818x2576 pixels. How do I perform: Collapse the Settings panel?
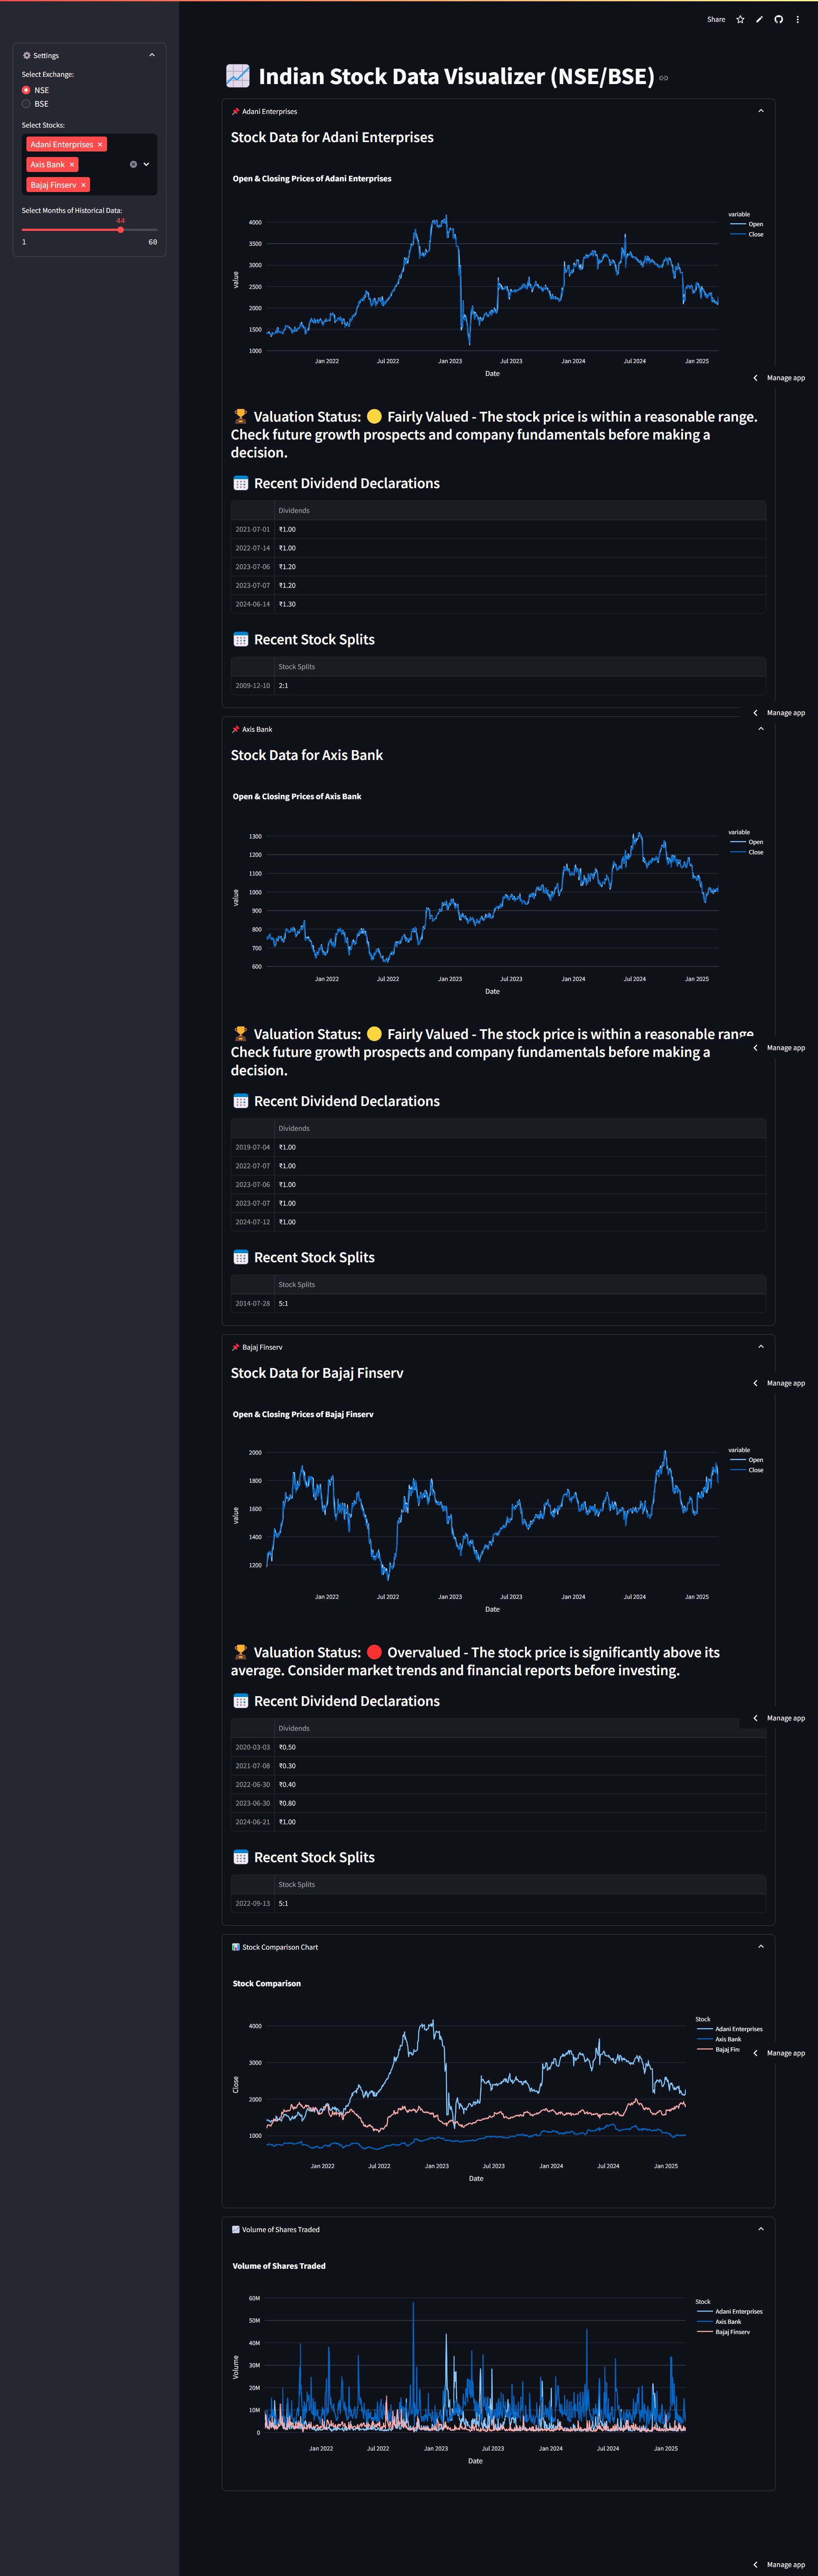152,55
